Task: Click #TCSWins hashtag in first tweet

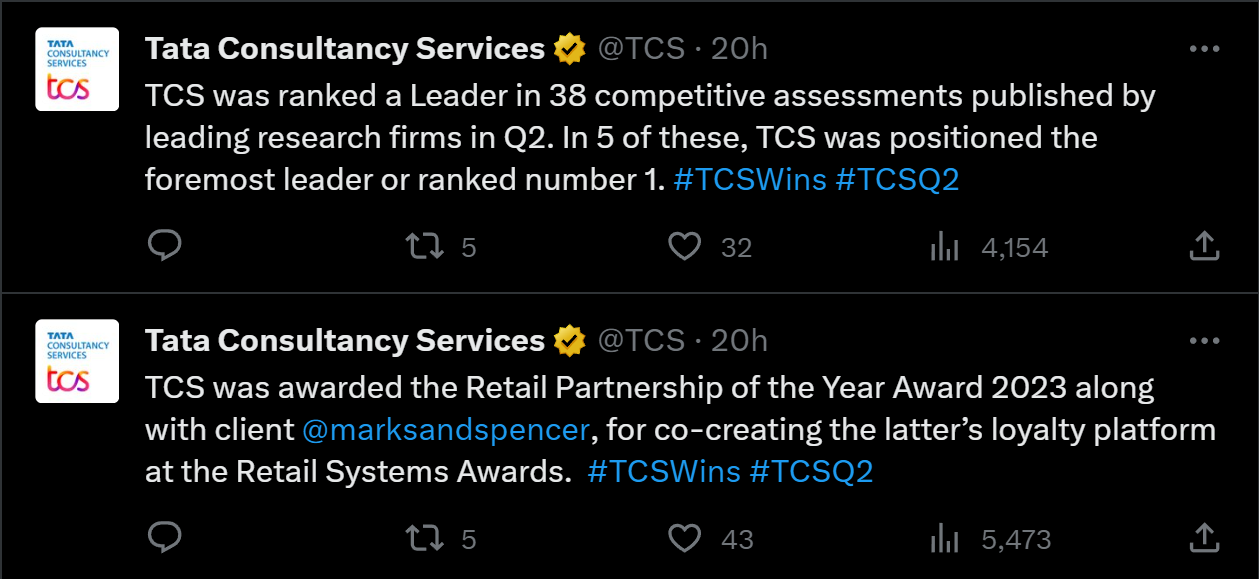Action: (x=750, y=179)
